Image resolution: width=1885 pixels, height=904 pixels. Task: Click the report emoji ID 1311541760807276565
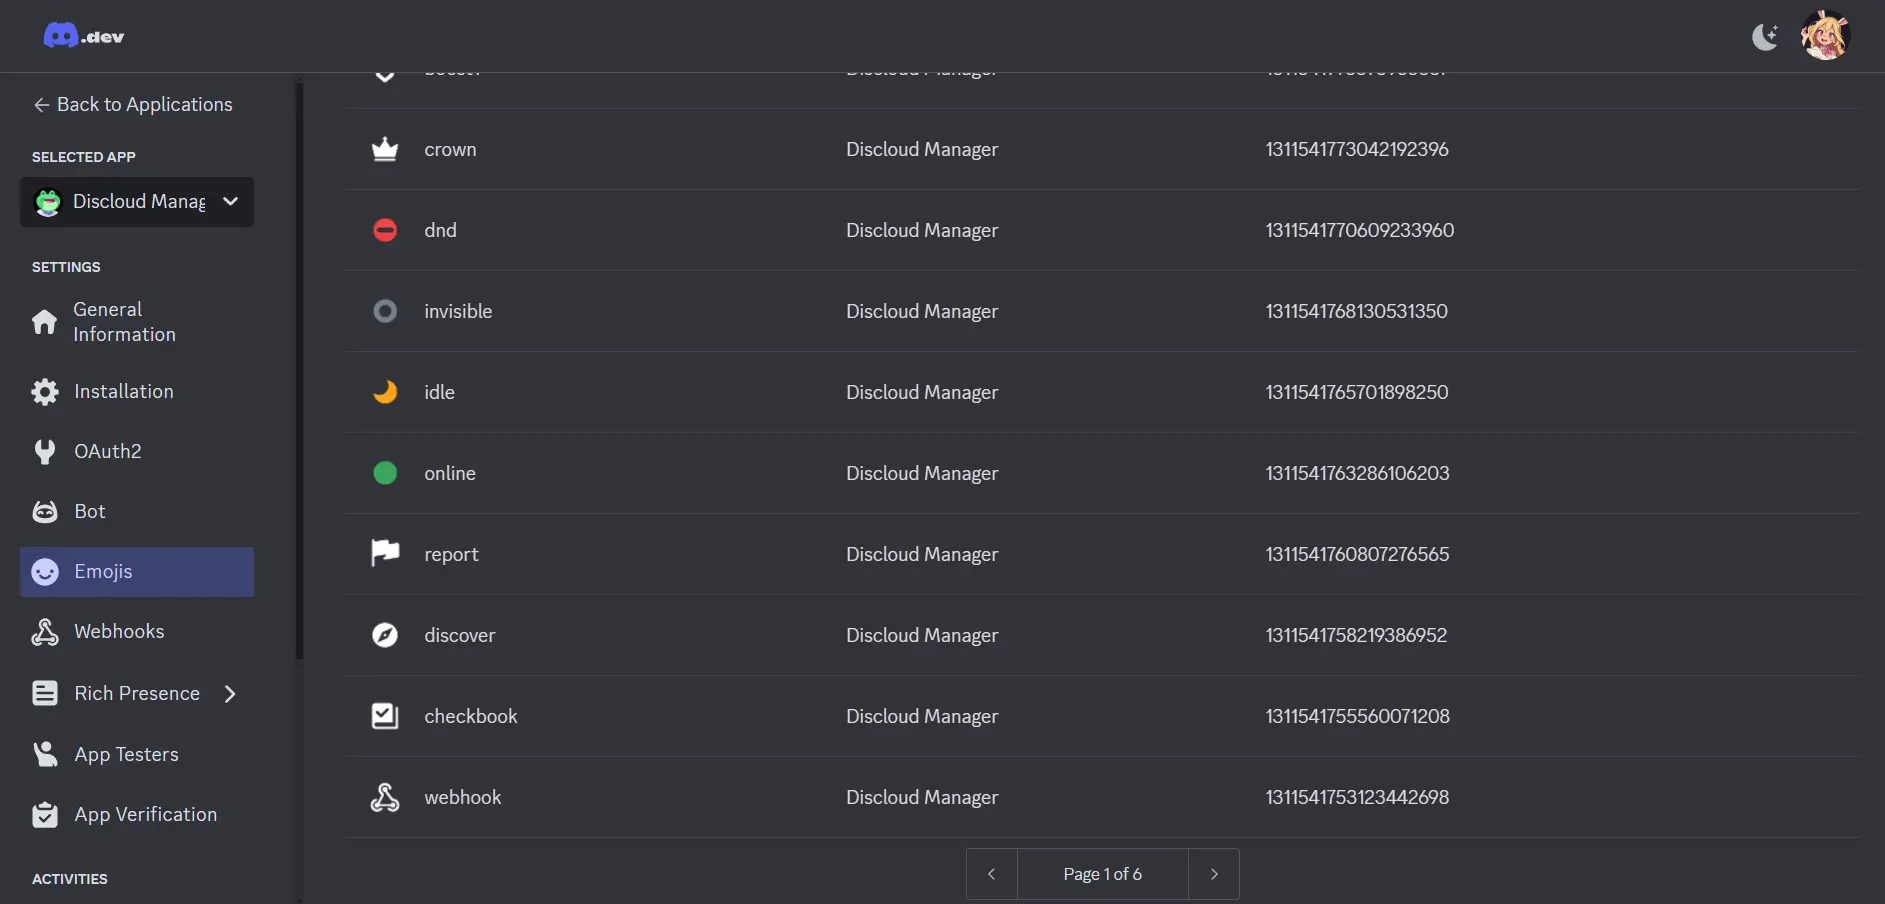[x=1358, y=554]
